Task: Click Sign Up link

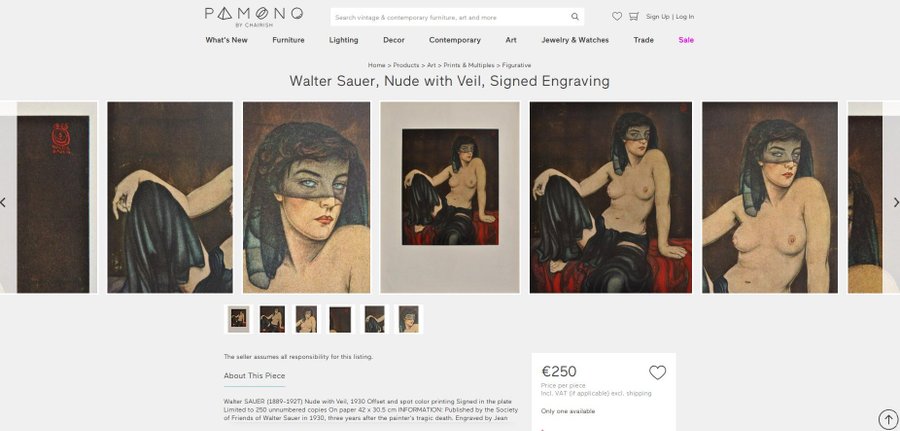Action: tap(657, 16)
